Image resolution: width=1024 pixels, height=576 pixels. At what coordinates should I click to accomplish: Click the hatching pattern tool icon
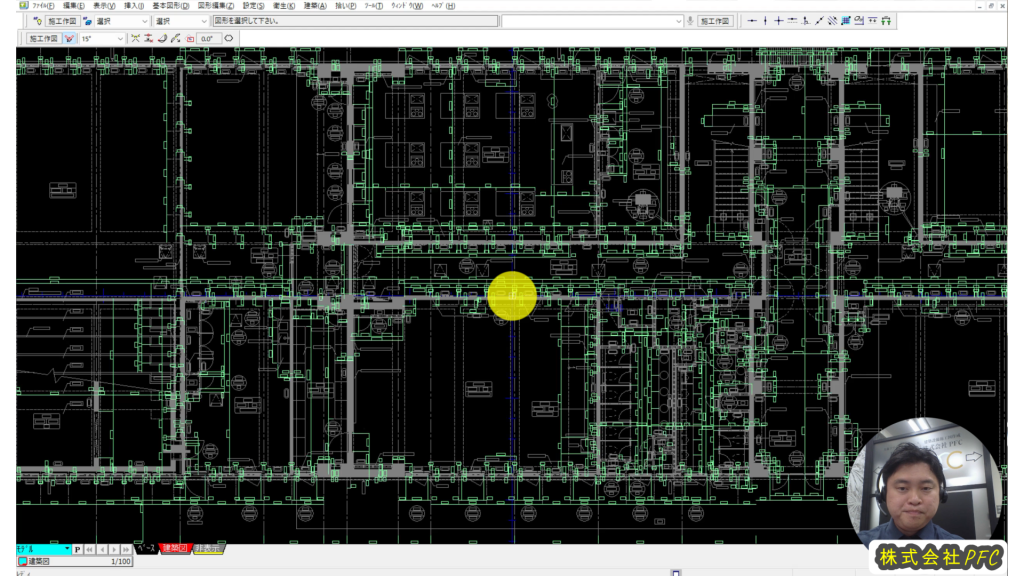tap(845, 21)
